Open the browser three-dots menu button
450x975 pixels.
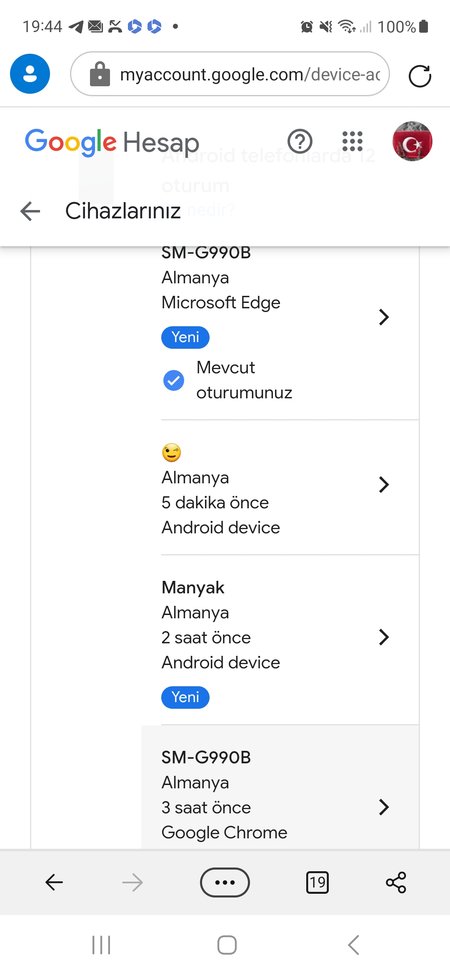225,882
